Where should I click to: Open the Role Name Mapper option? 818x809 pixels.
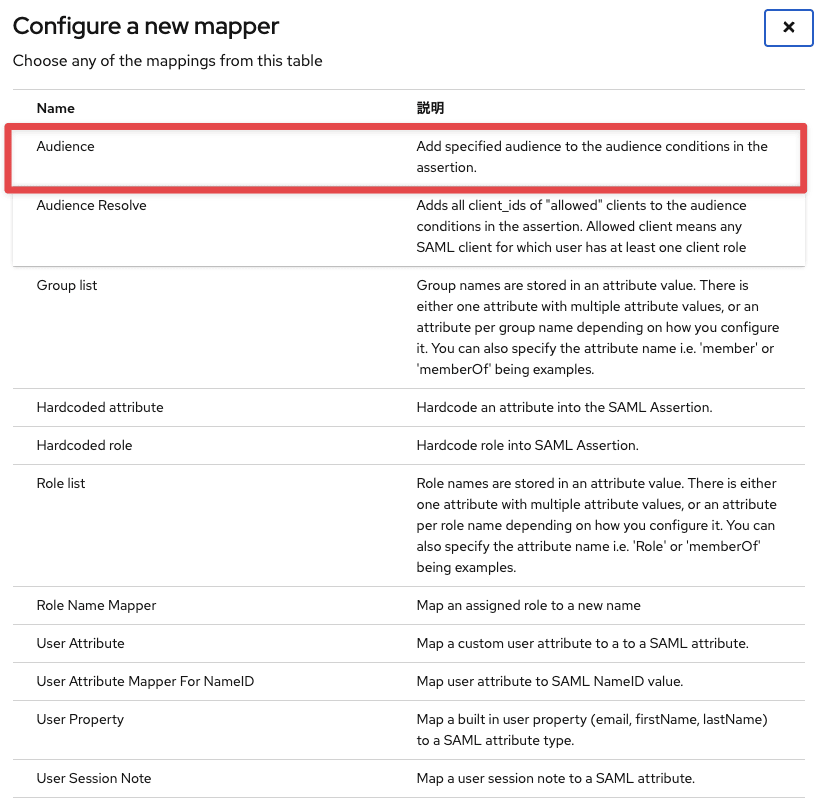(96, 605)
